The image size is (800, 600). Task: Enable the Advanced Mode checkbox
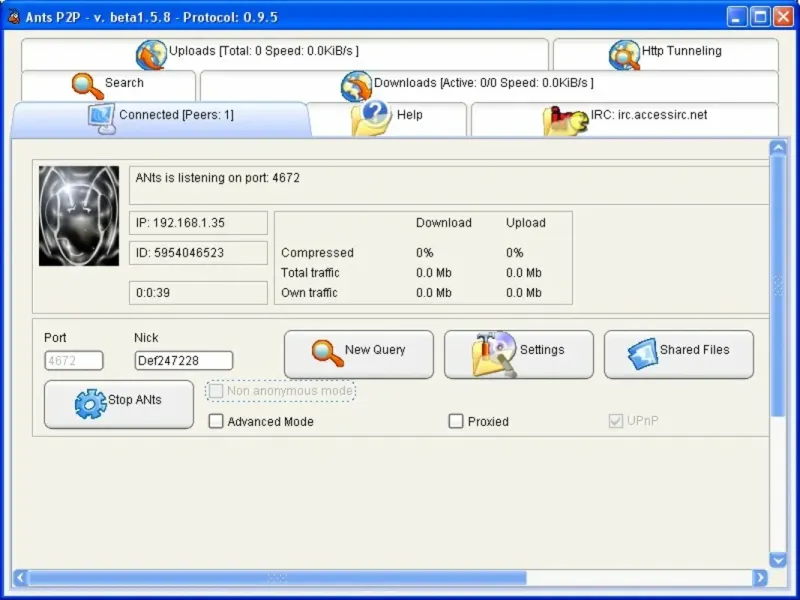(216, 421)
